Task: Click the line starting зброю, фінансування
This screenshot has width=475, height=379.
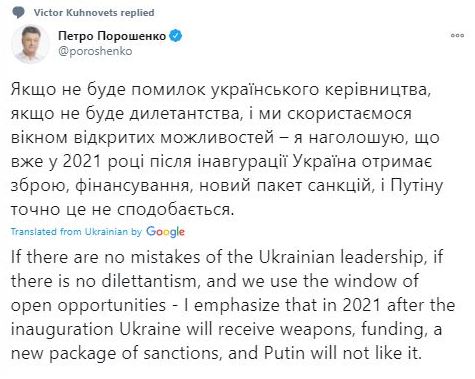Action: (x=227, y=186)
